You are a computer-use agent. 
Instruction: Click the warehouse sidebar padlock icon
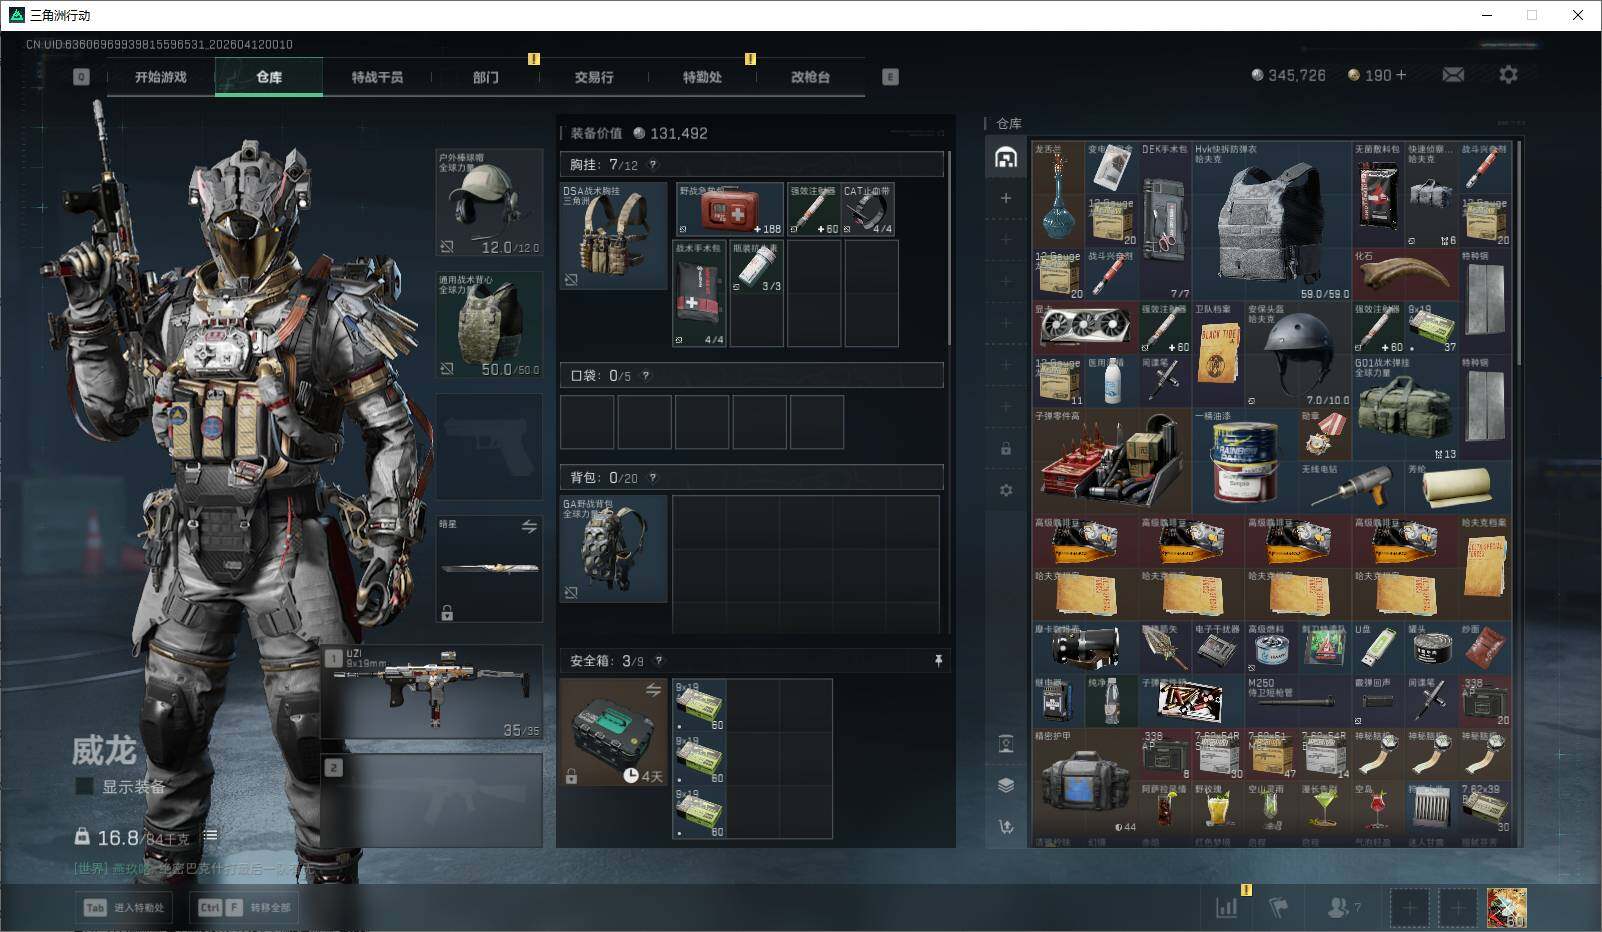click(x=1006, y=449)
